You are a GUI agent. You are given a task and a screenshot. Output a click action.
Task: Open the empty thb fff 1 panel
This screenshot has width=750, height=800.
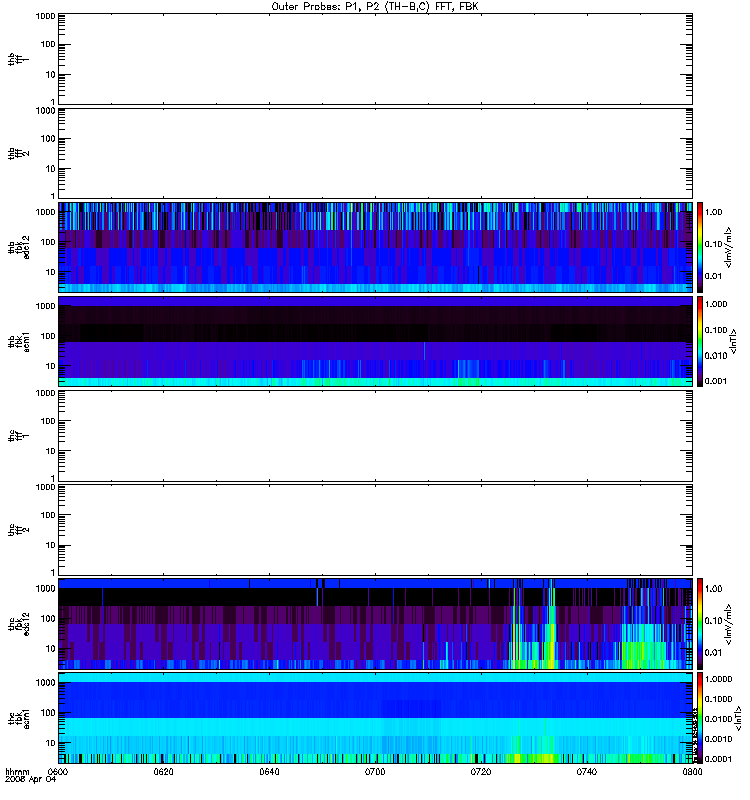375,59
